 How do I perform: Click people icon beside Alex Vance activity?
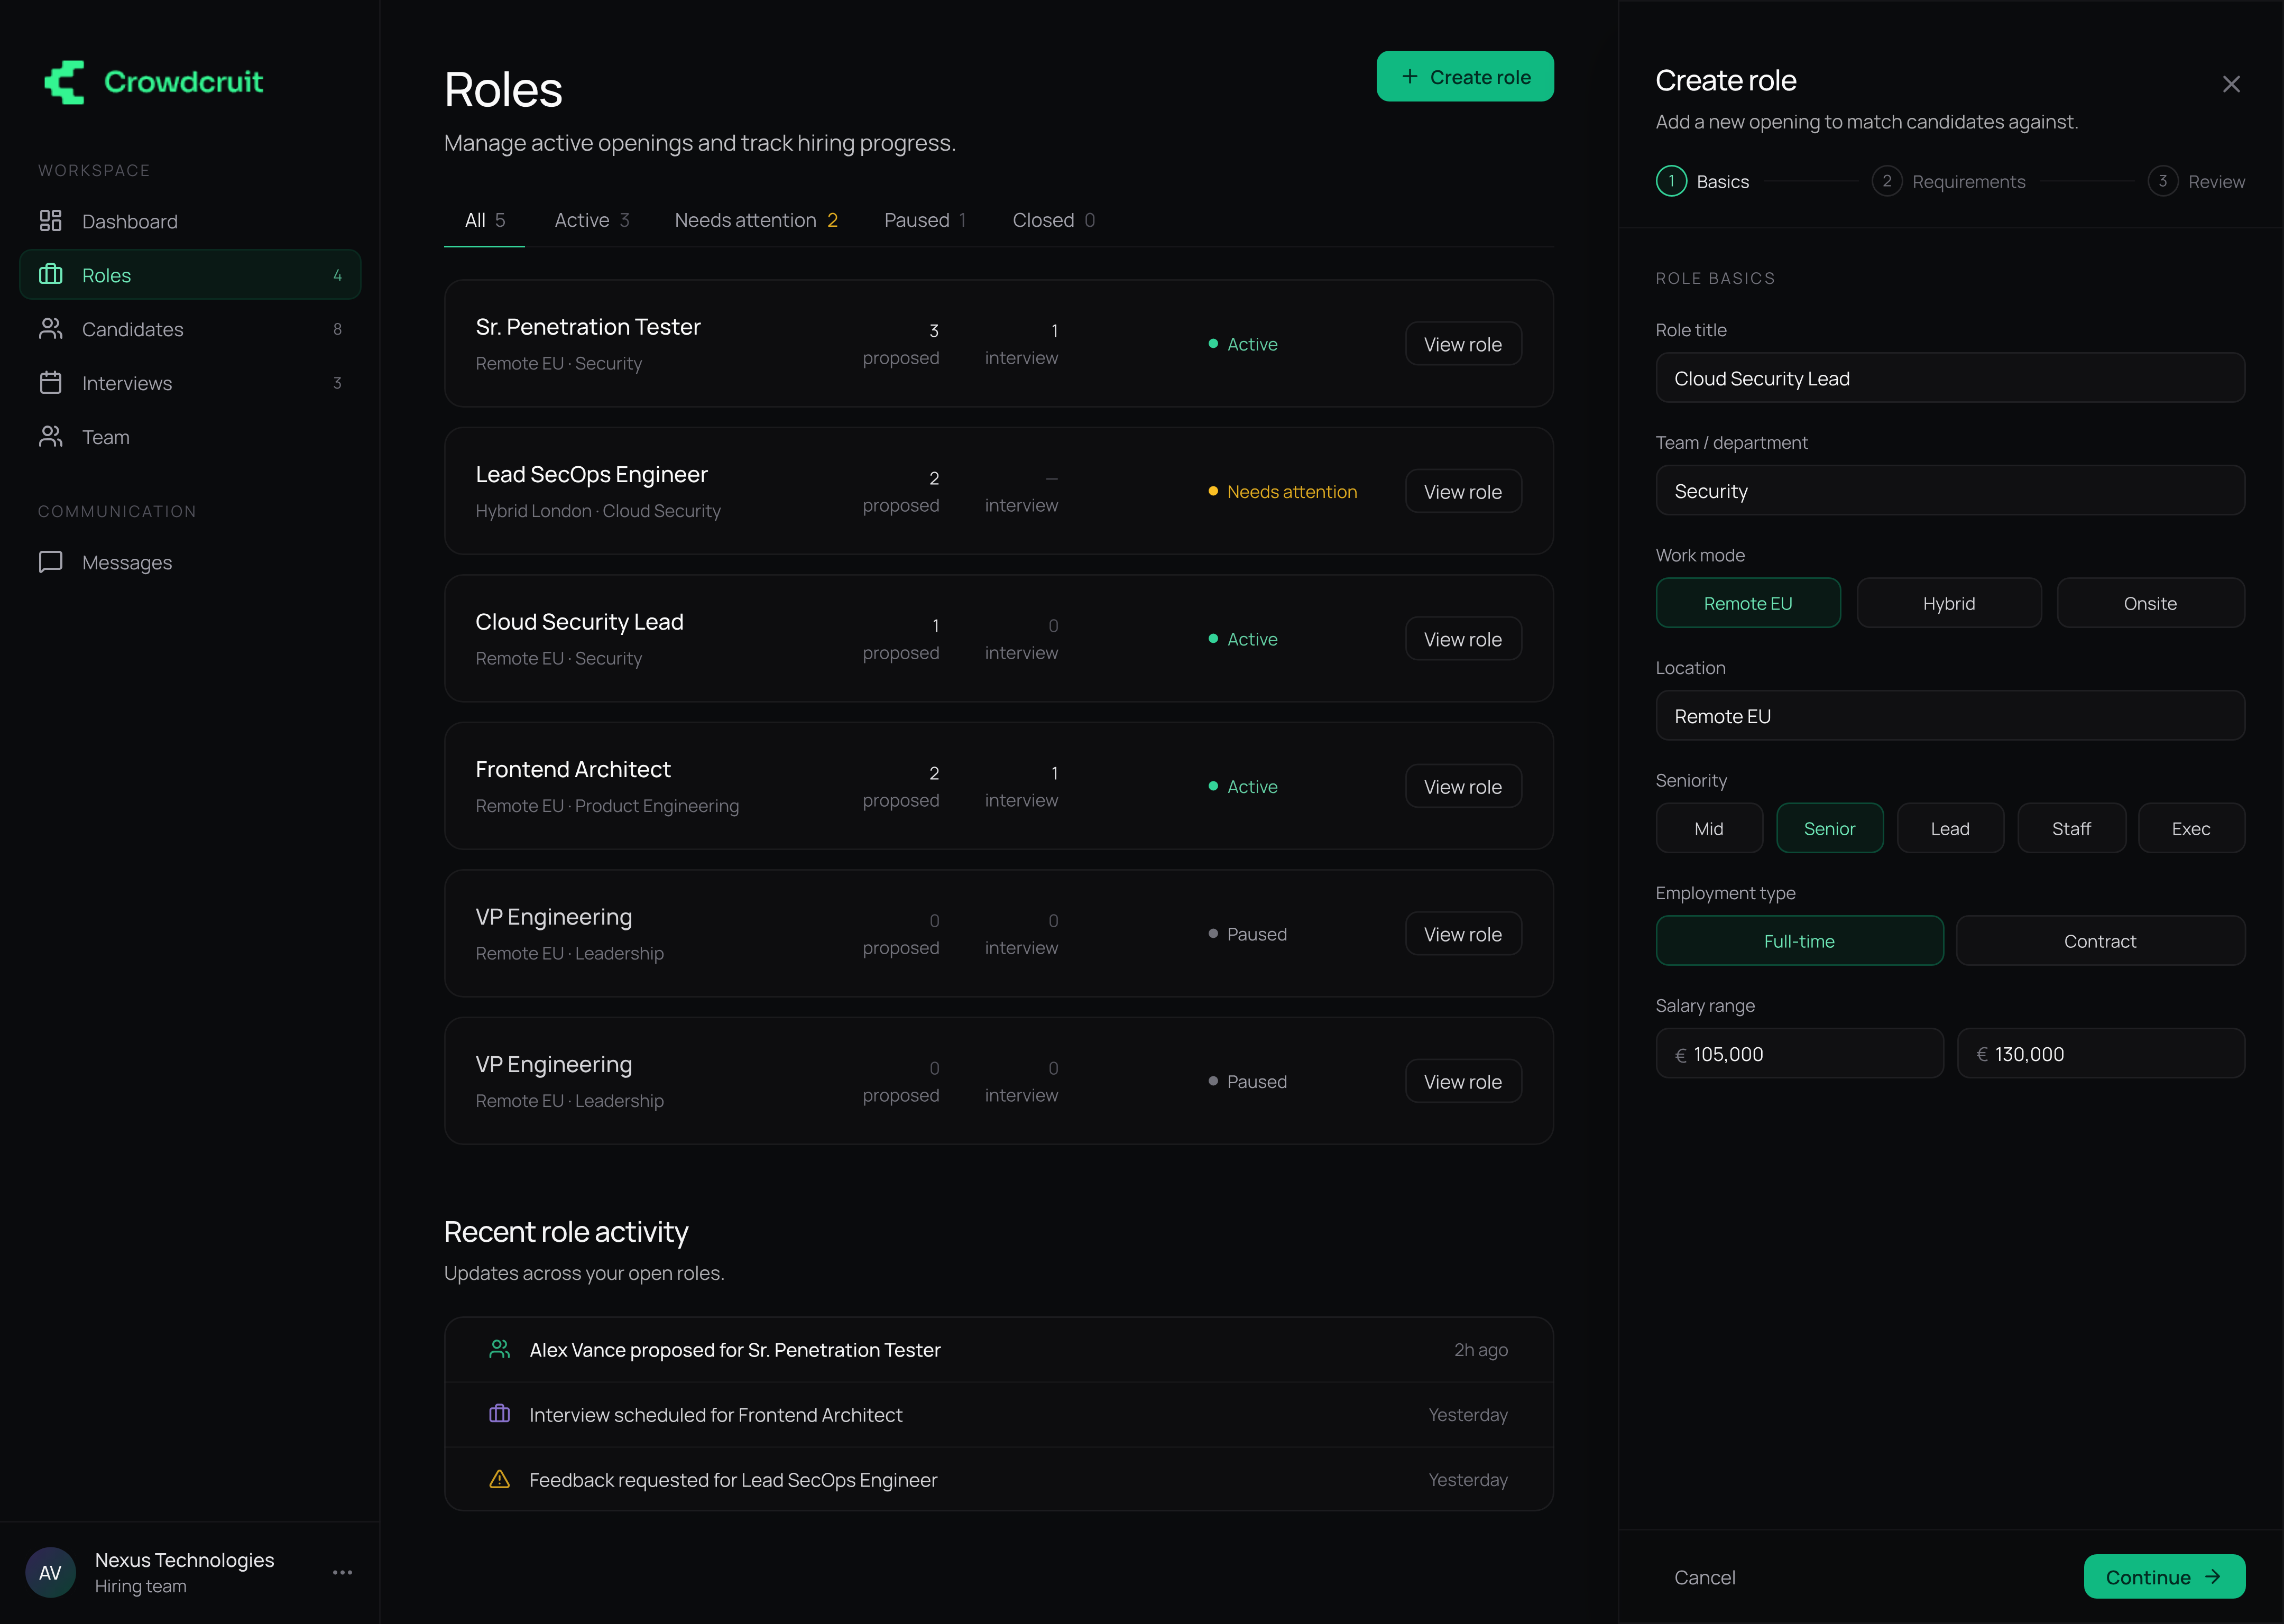(499, 1349)
